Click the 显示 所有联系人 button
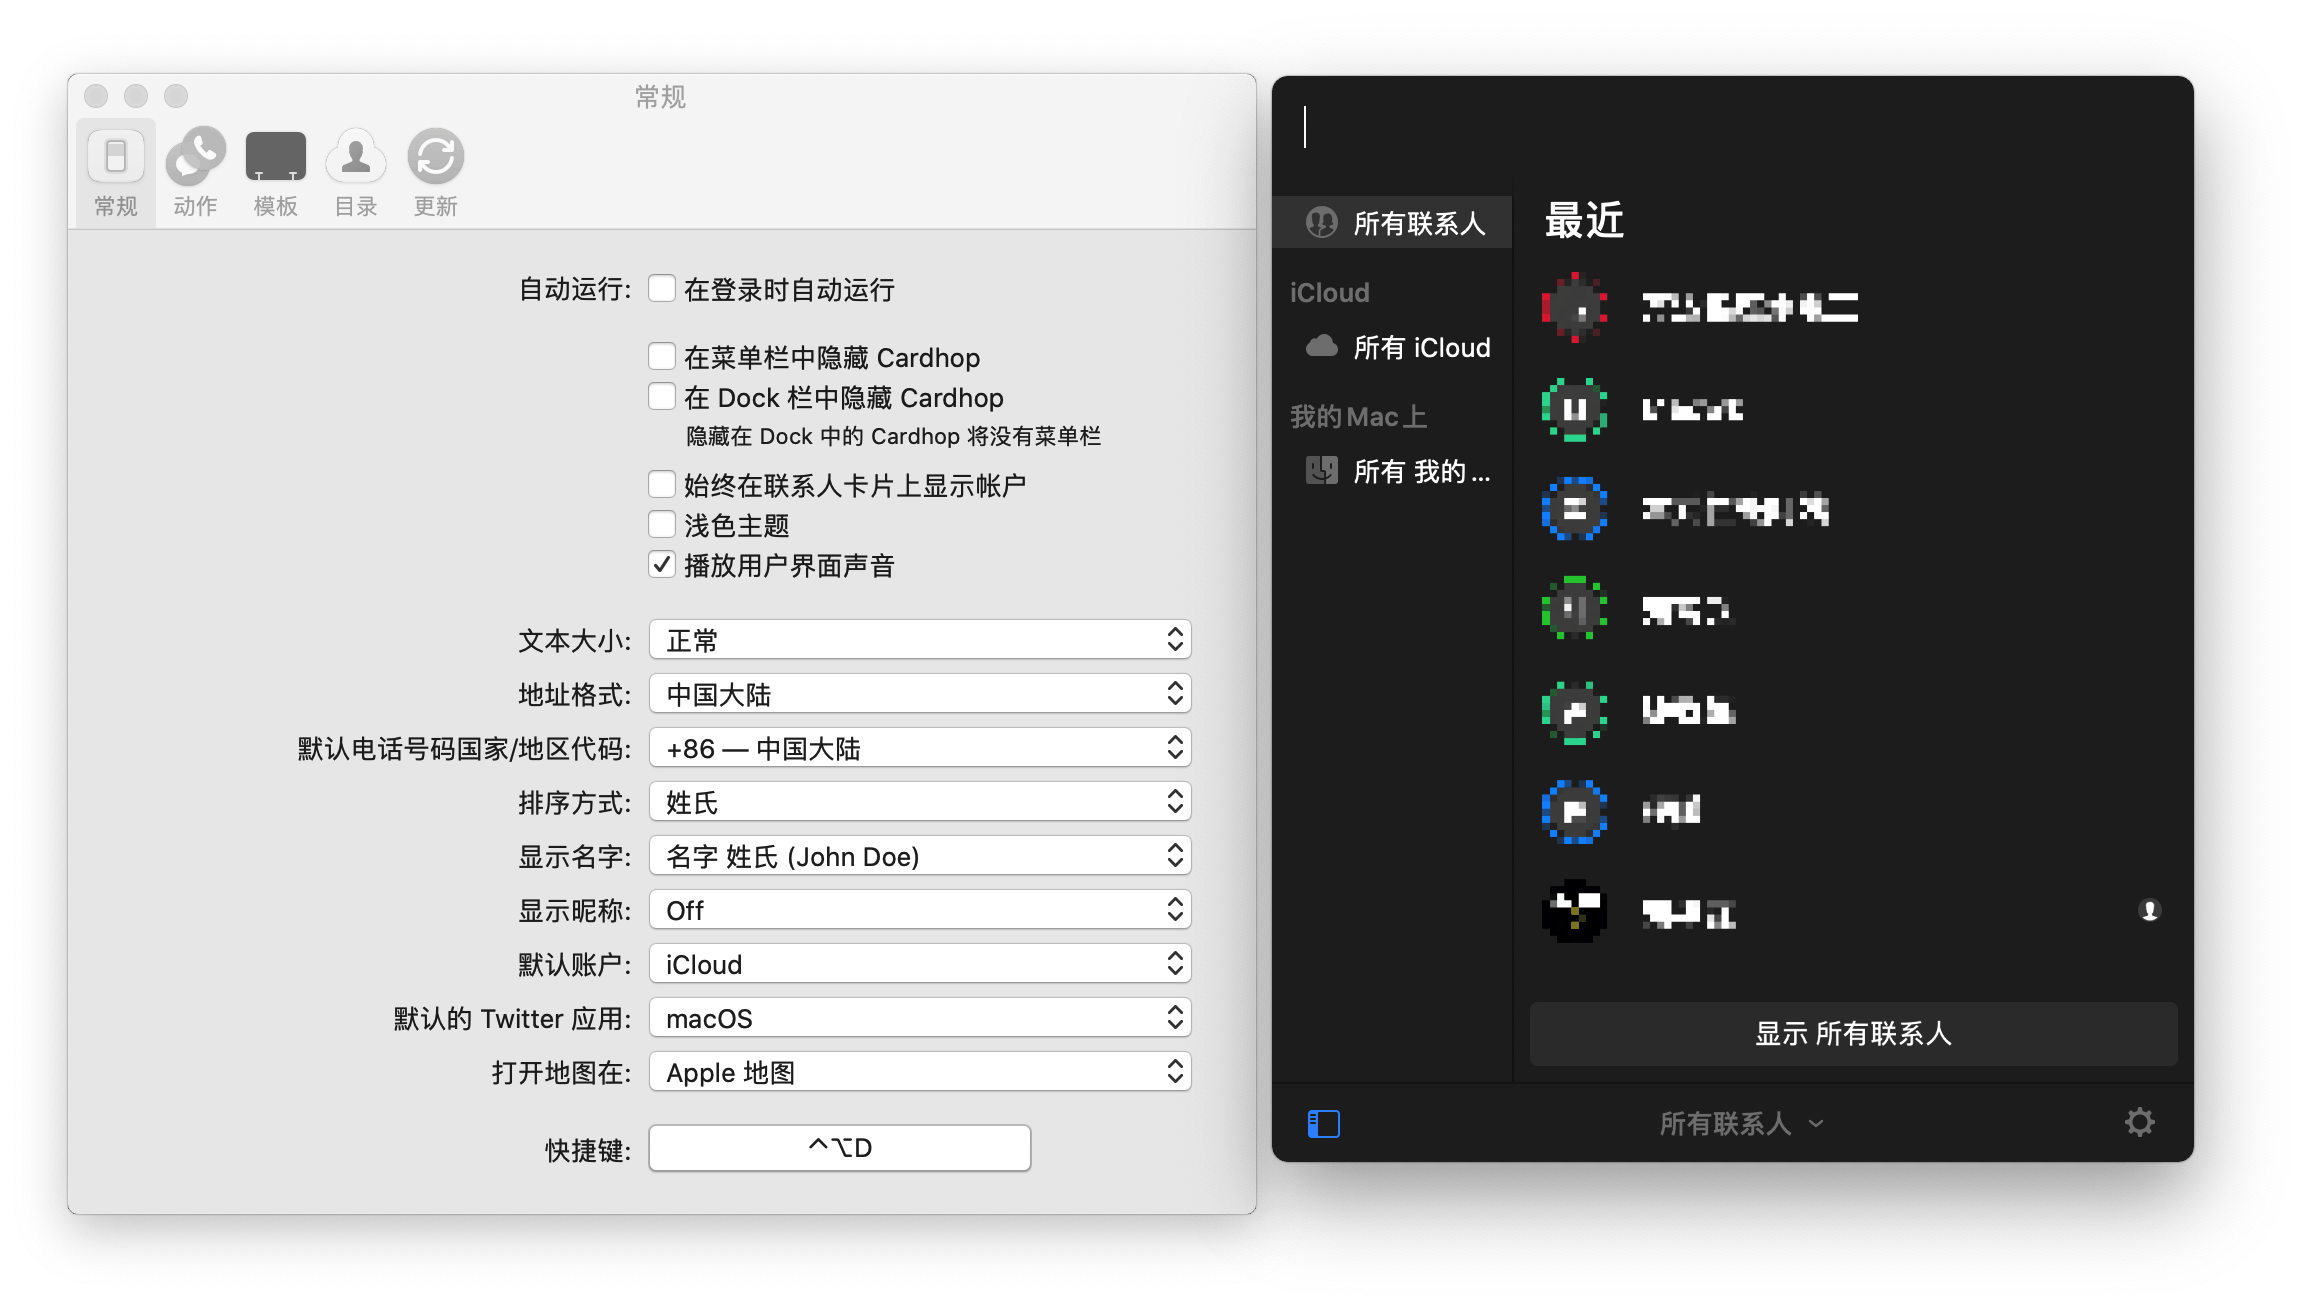This screenshot has width=2306, height=1310. 1852,1033
